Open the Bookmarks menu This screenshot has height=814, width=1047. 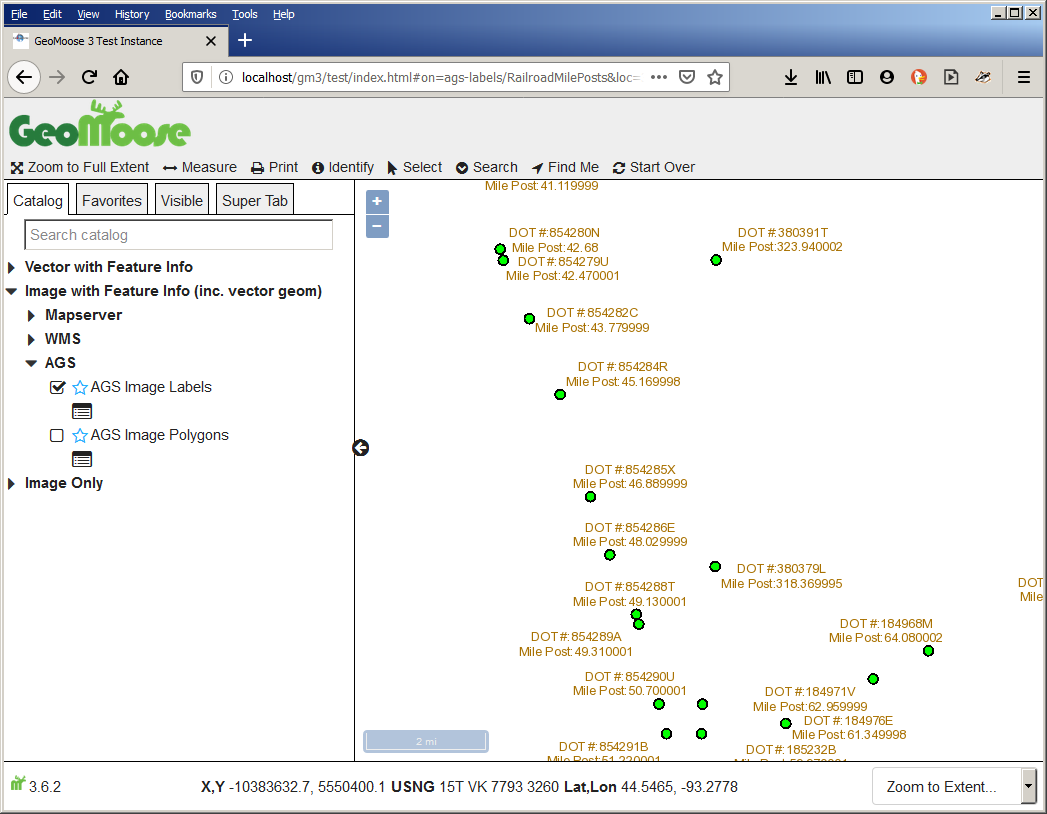tap(190, 14)
